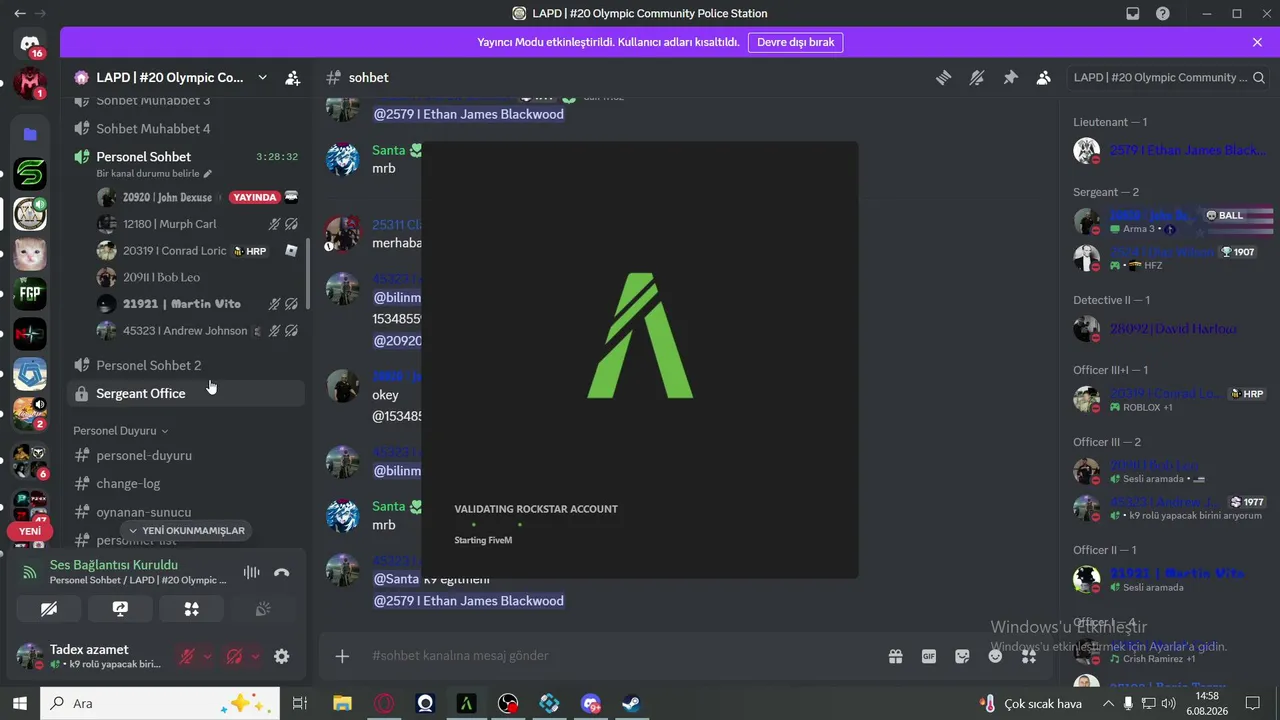Screen dimensions: 1280x720
Task: Open Discord direct messages home icon
Action: point(30,45)
